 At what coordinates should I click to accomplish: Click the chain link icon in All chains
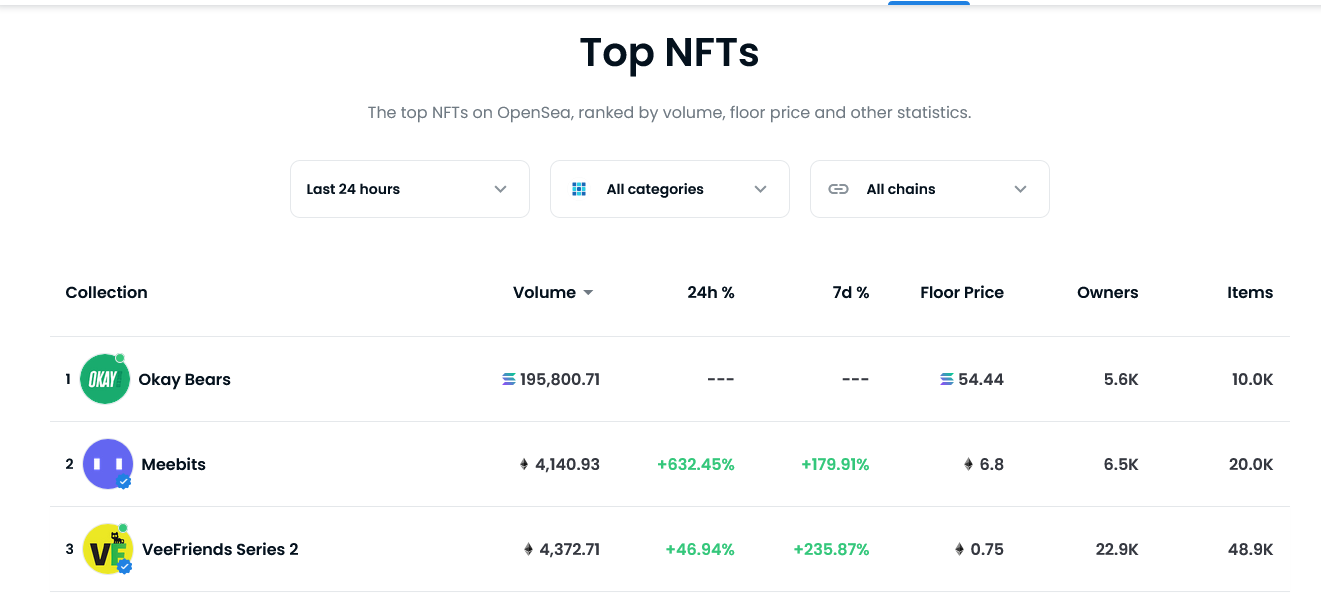[x=839, y=189]
